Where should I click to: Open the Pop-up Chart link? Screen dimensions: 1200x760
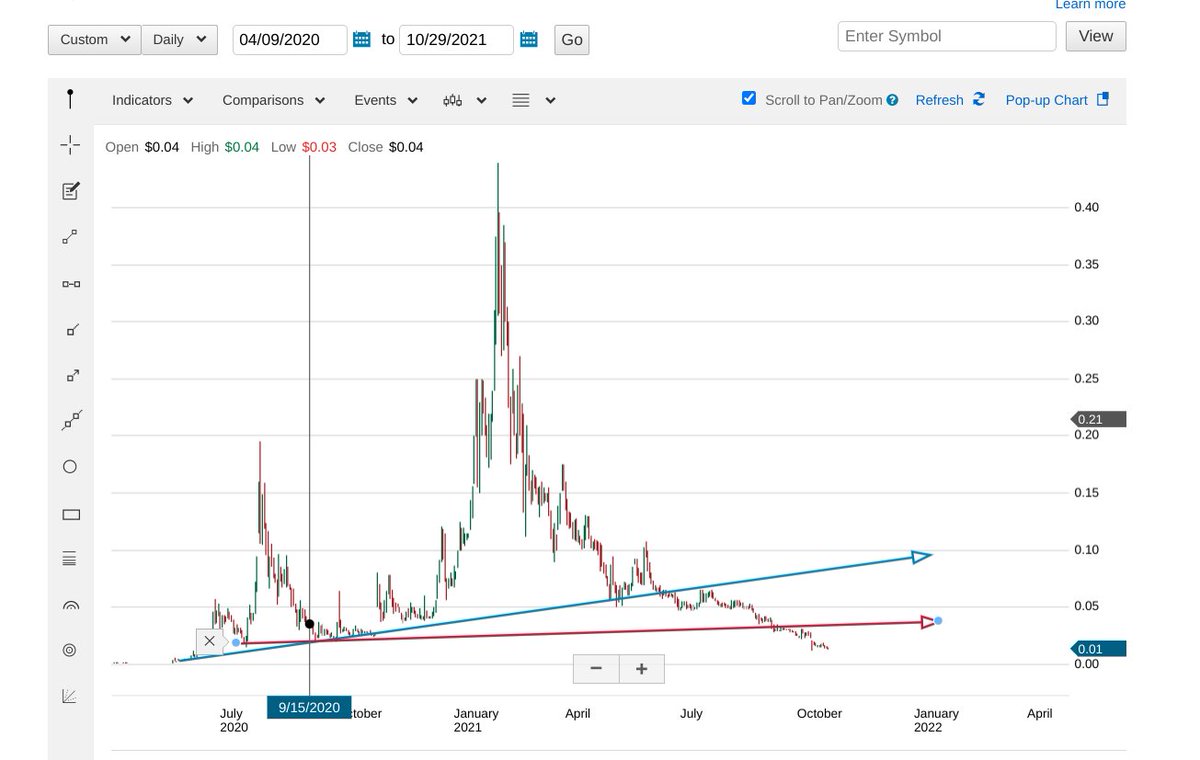1046,100
